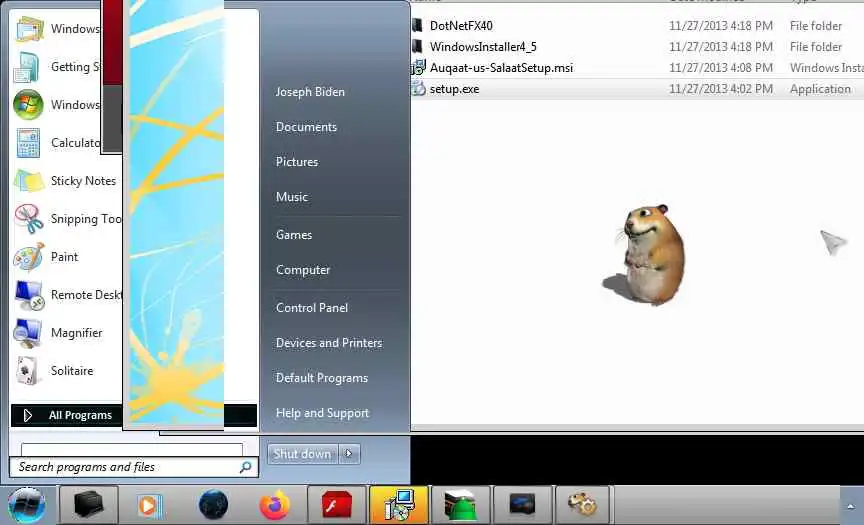Viewport: 864px width, 525px height.
Task: Open Devices and Printers
Action: (329, 343)
